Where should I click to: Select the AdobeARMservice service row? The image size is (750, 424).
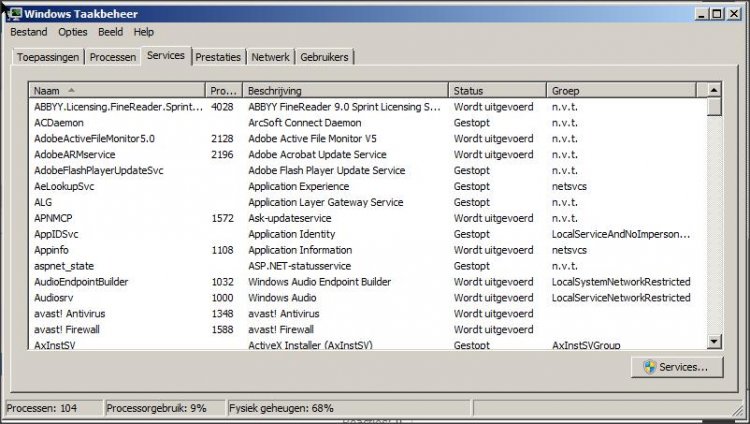[x=367, y=155]
